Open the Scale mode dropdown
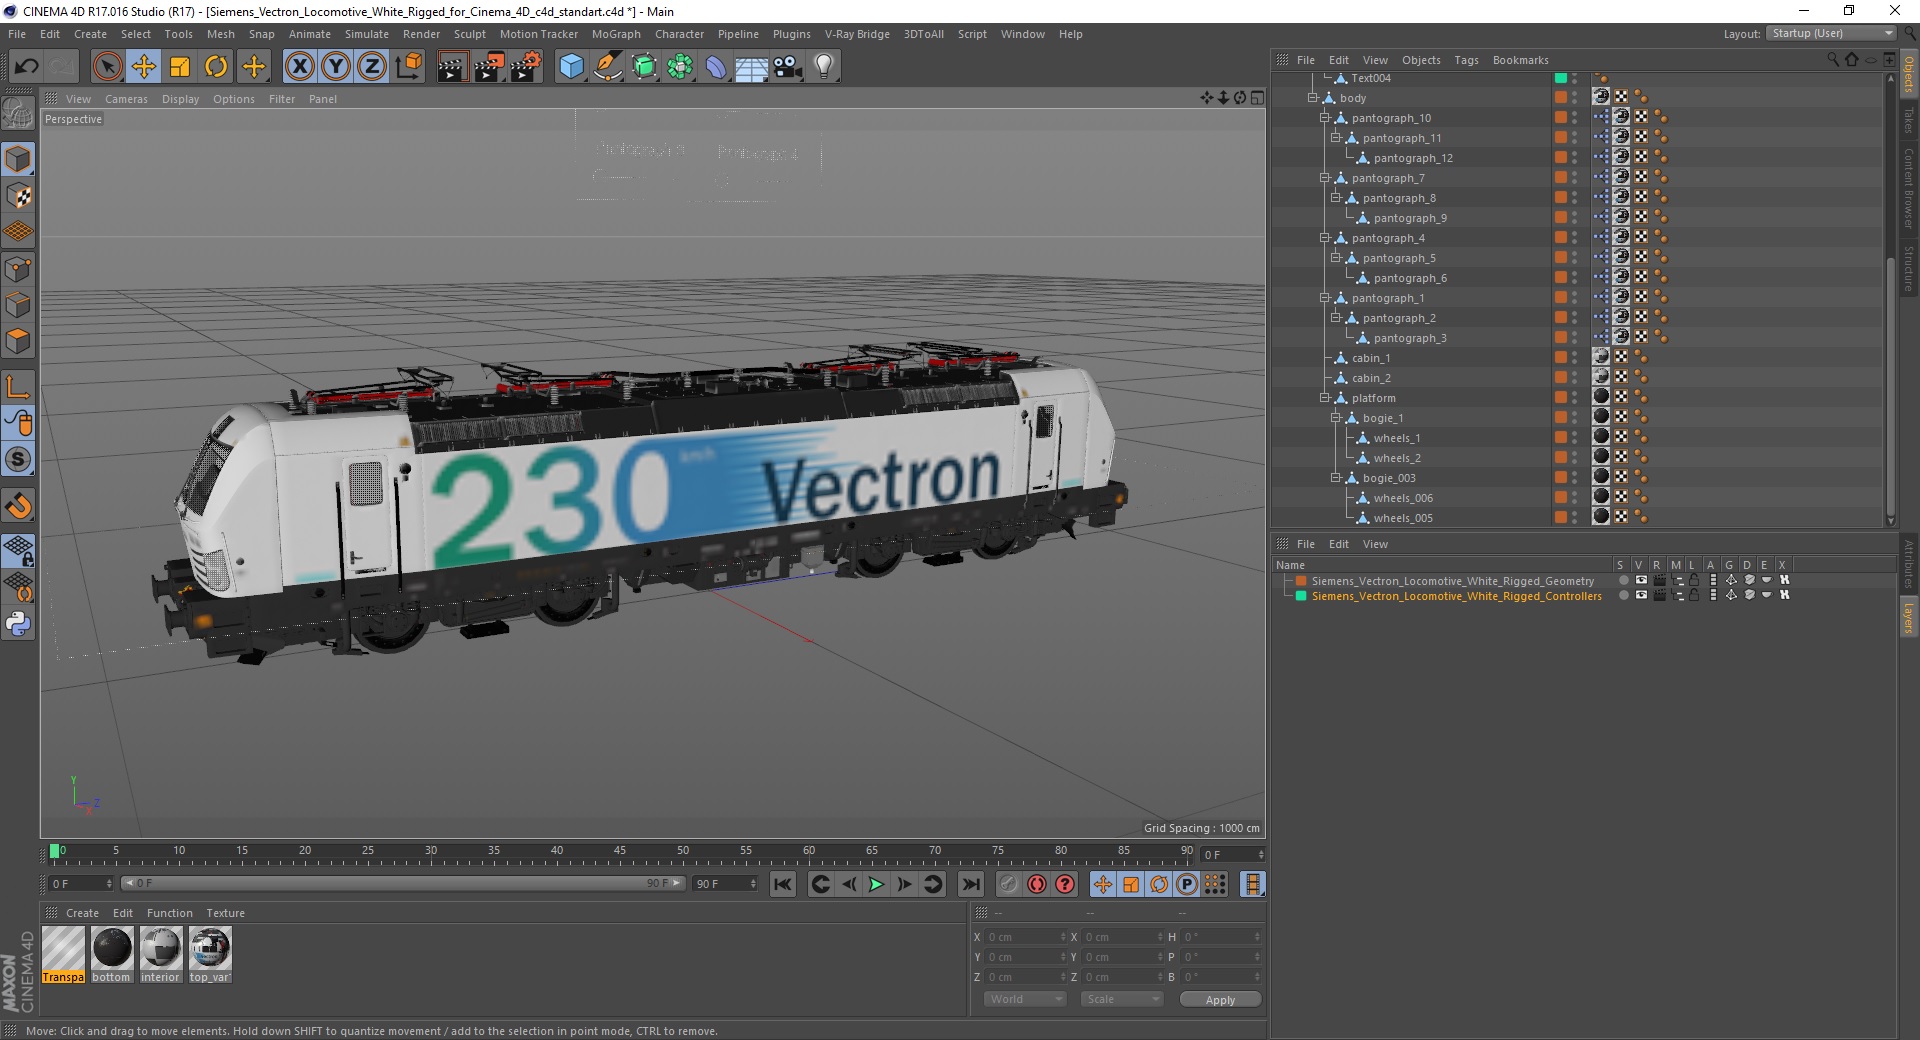 (x=1122, y=999)
